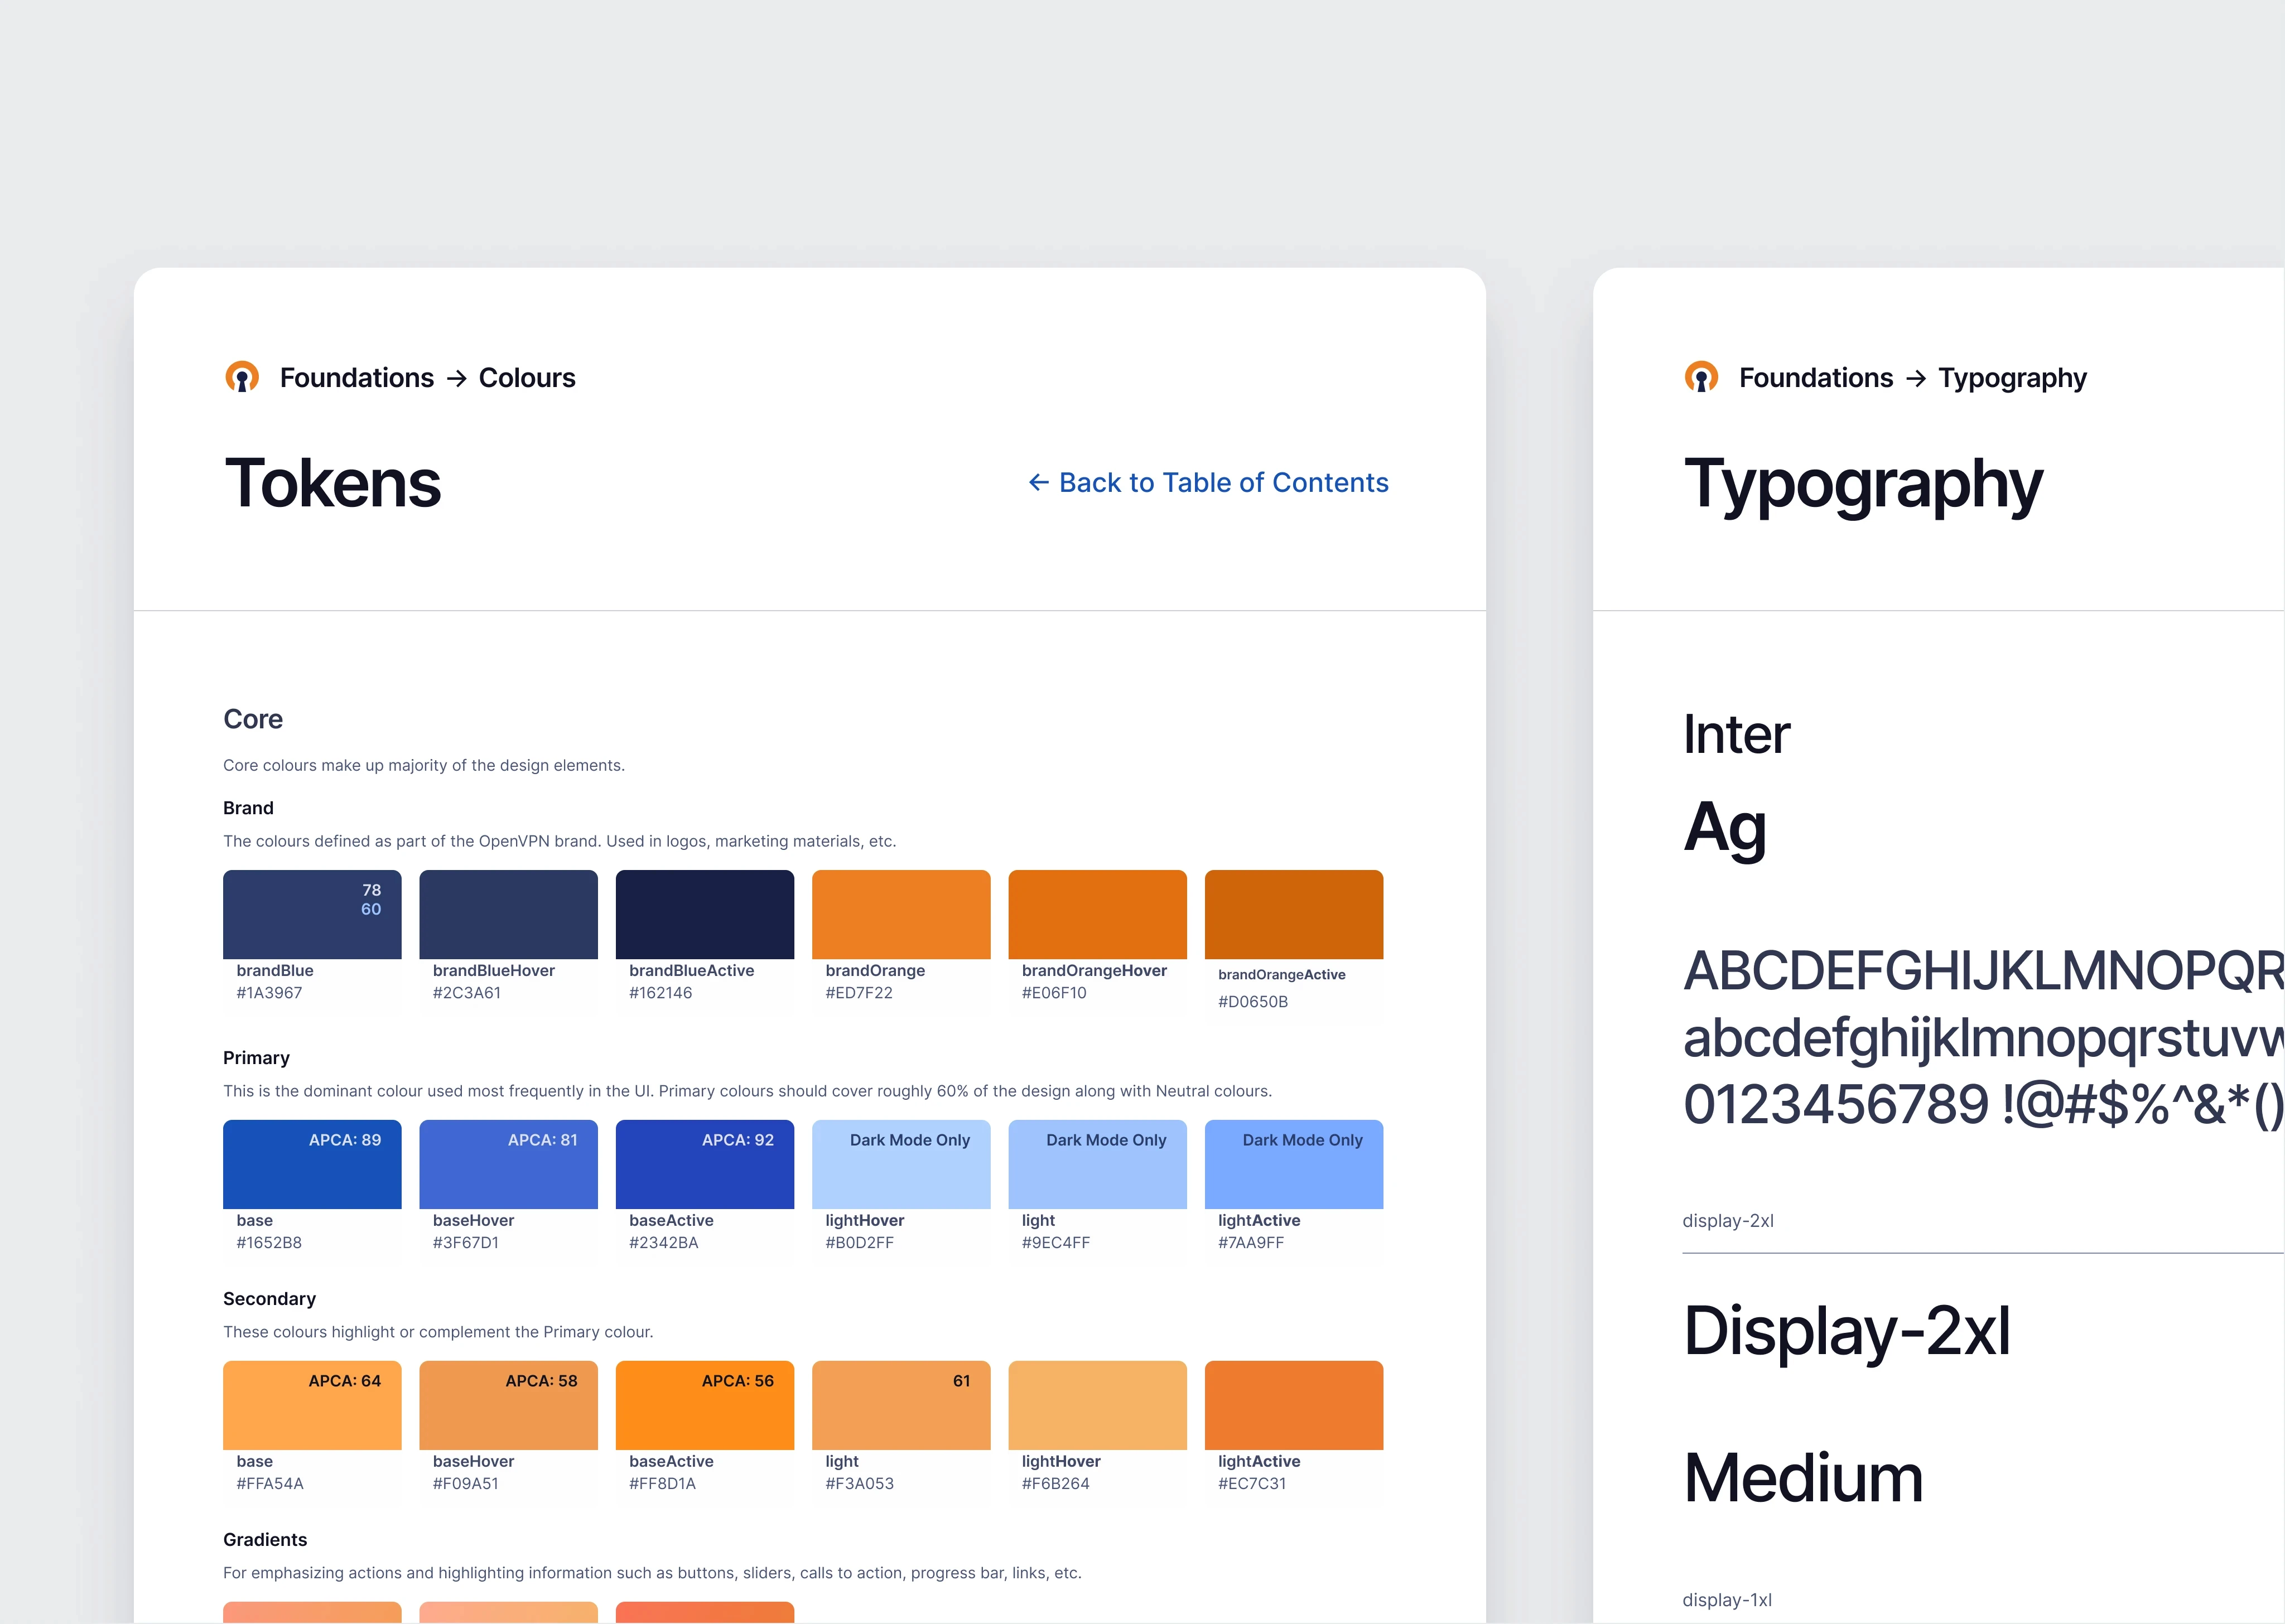Click the Foundations breadcrumb on the Colours page
This screenshot has width=2285, height=1624.
coord(357,378)
